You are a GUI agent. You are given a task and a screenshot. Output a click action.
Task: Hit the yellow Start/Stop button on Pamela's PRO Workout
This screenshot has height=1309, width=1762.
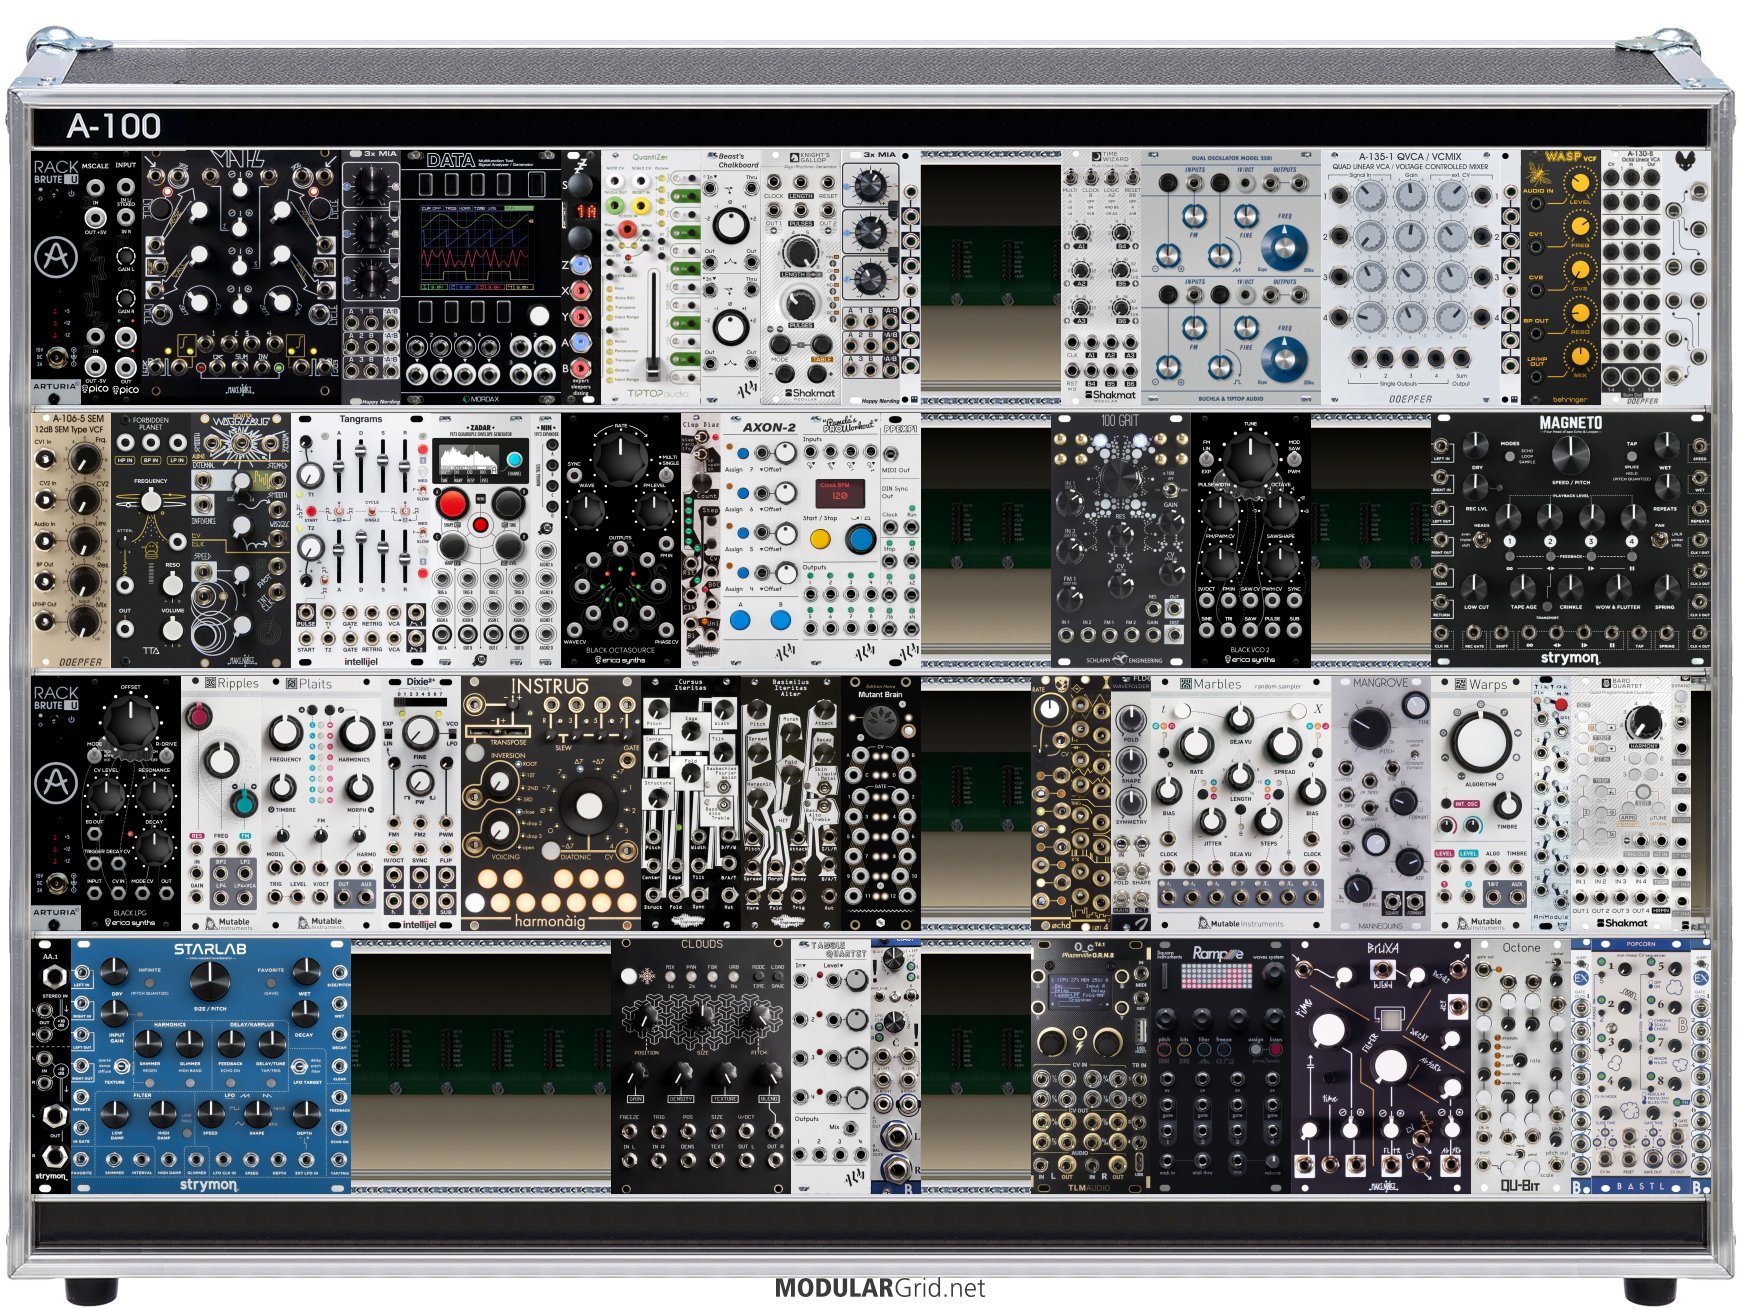[820, 540]
